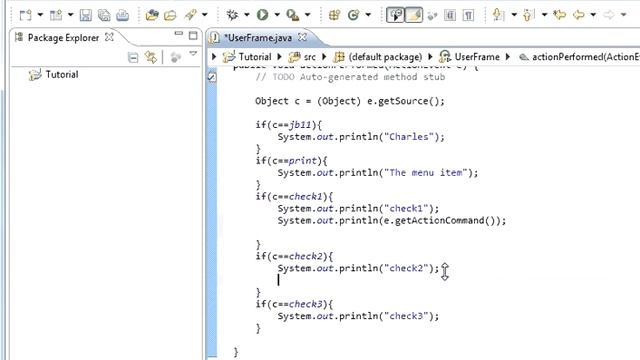Click the Save All icon

tap(104, 15)
